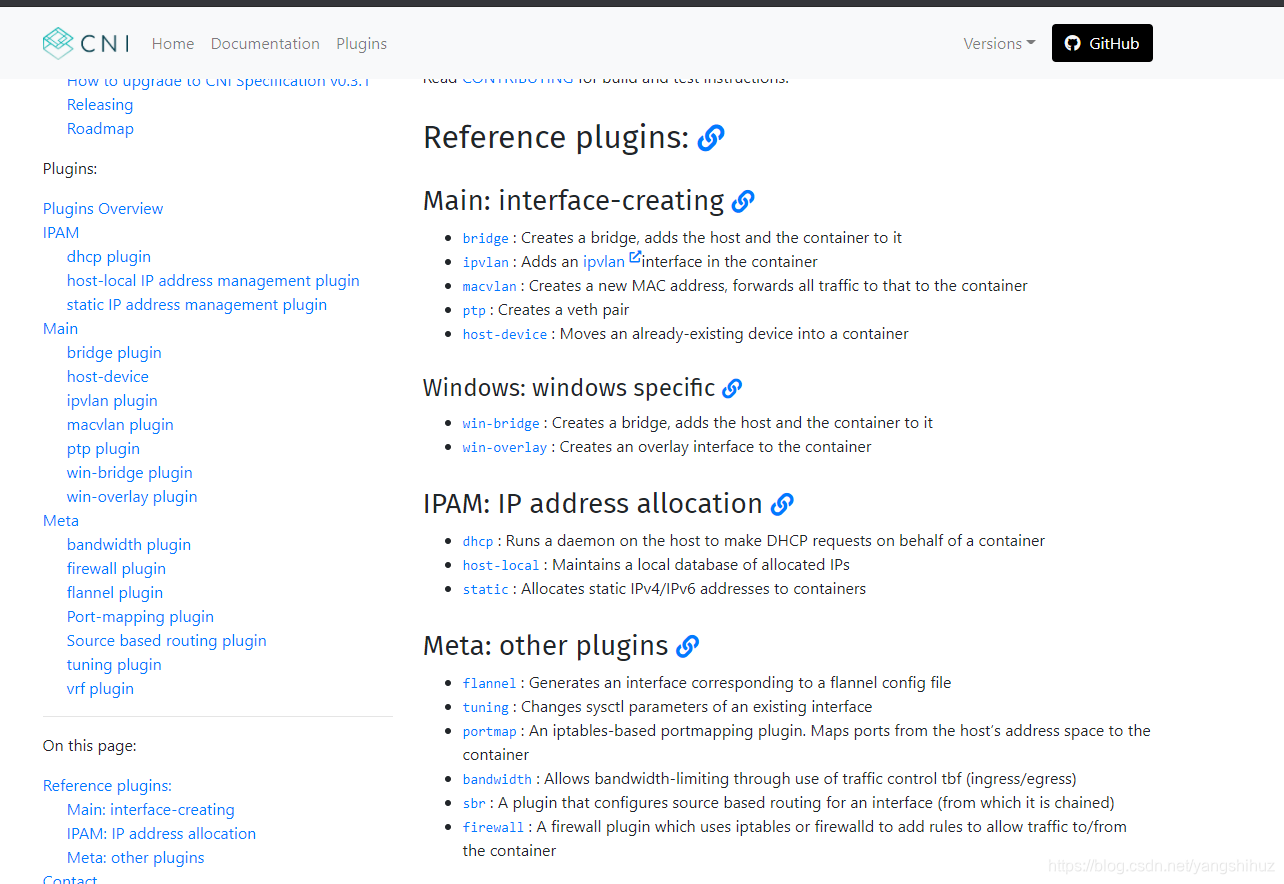Open Port-mapping plugin in the sidebar

(140, 616)
